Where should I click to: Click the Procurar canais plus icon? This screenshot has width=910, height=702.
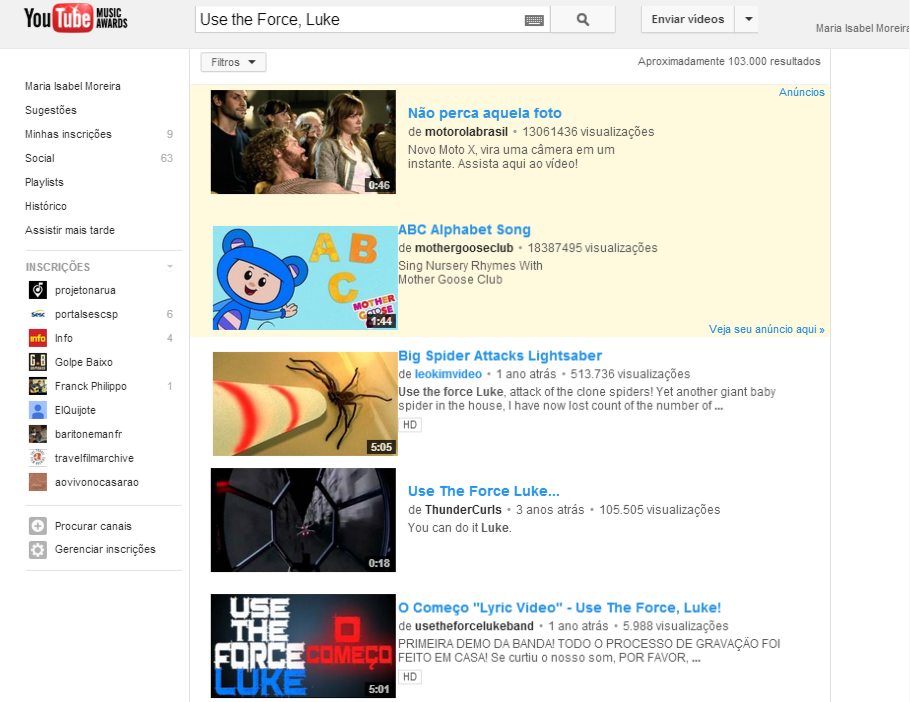click(x=38, y=526)
